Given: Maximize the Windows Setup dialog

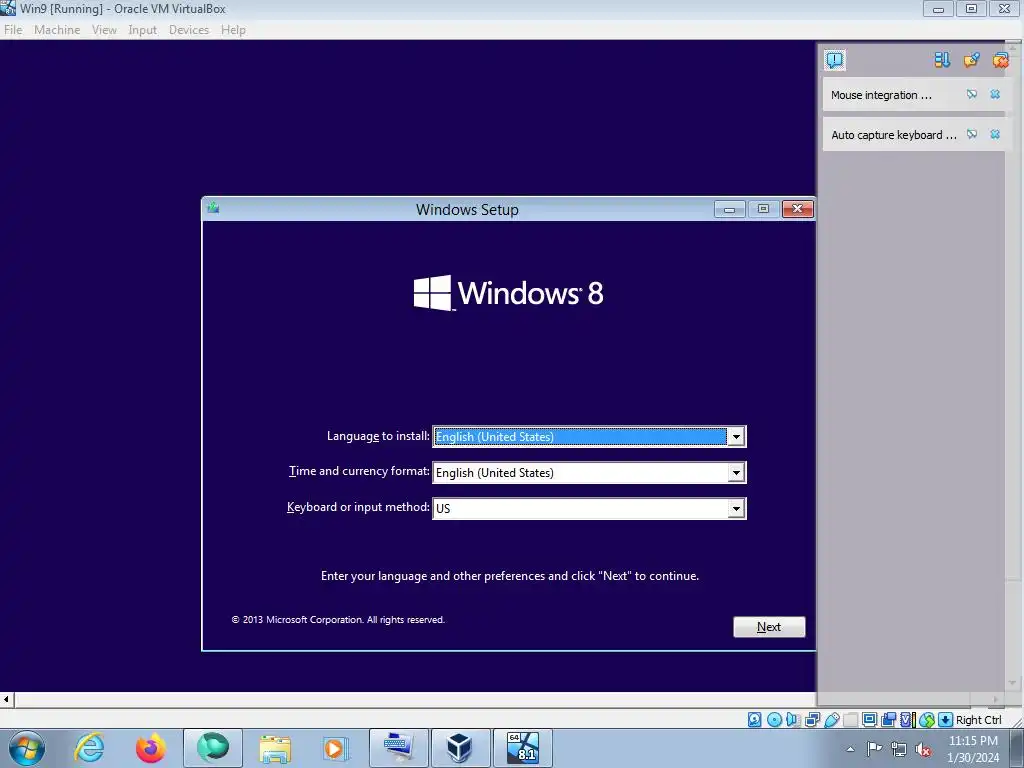Looking at the screenshot, I should (763, 209).
